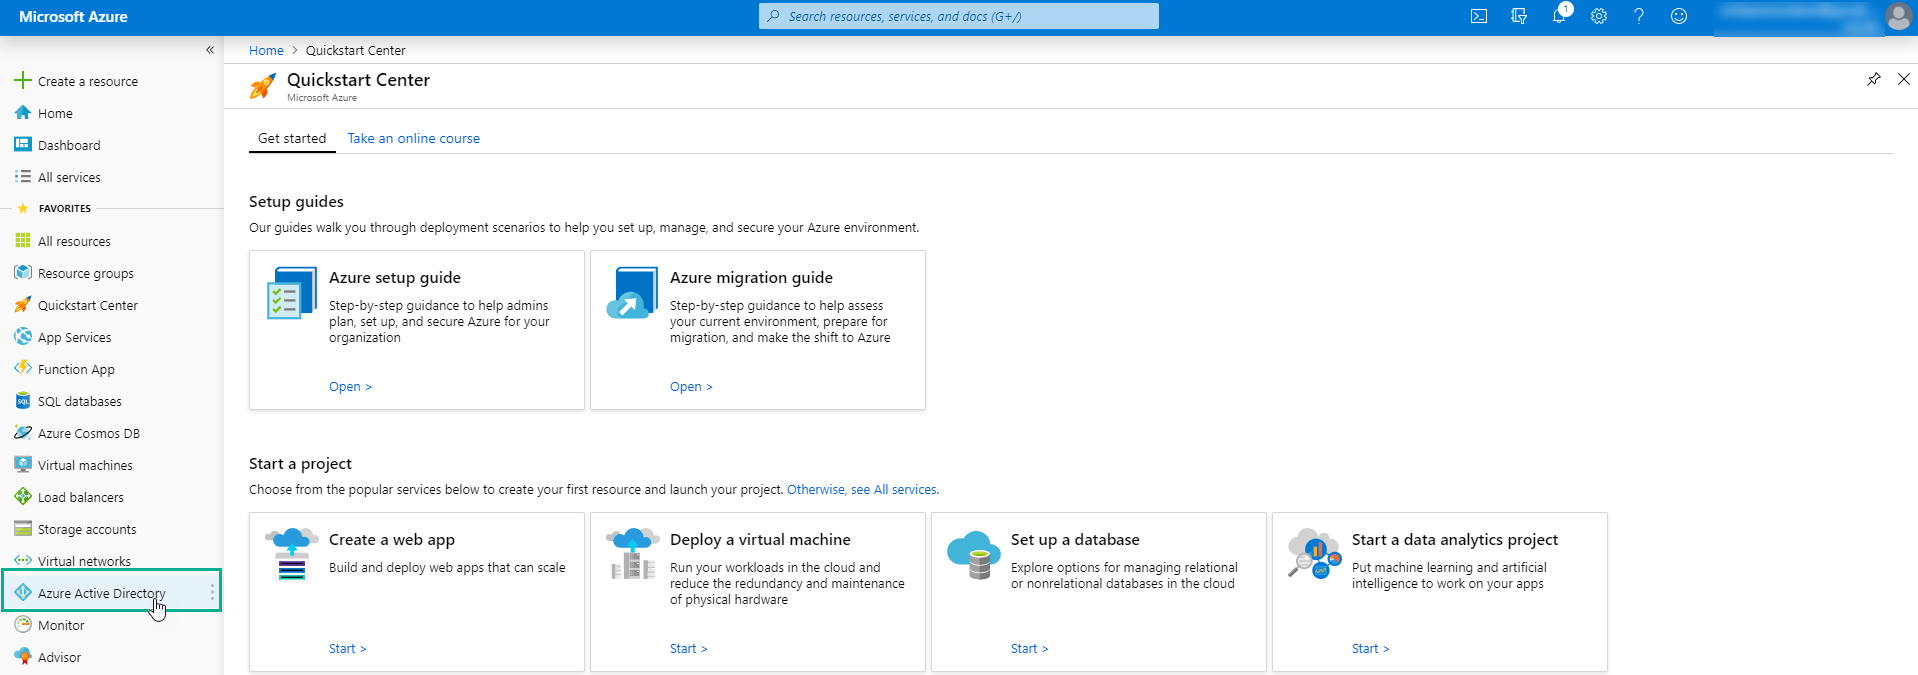This screenshot has width=1918, height=675.
Task: Select the Function App label in the sidebar
Action: tap(76, 369)
